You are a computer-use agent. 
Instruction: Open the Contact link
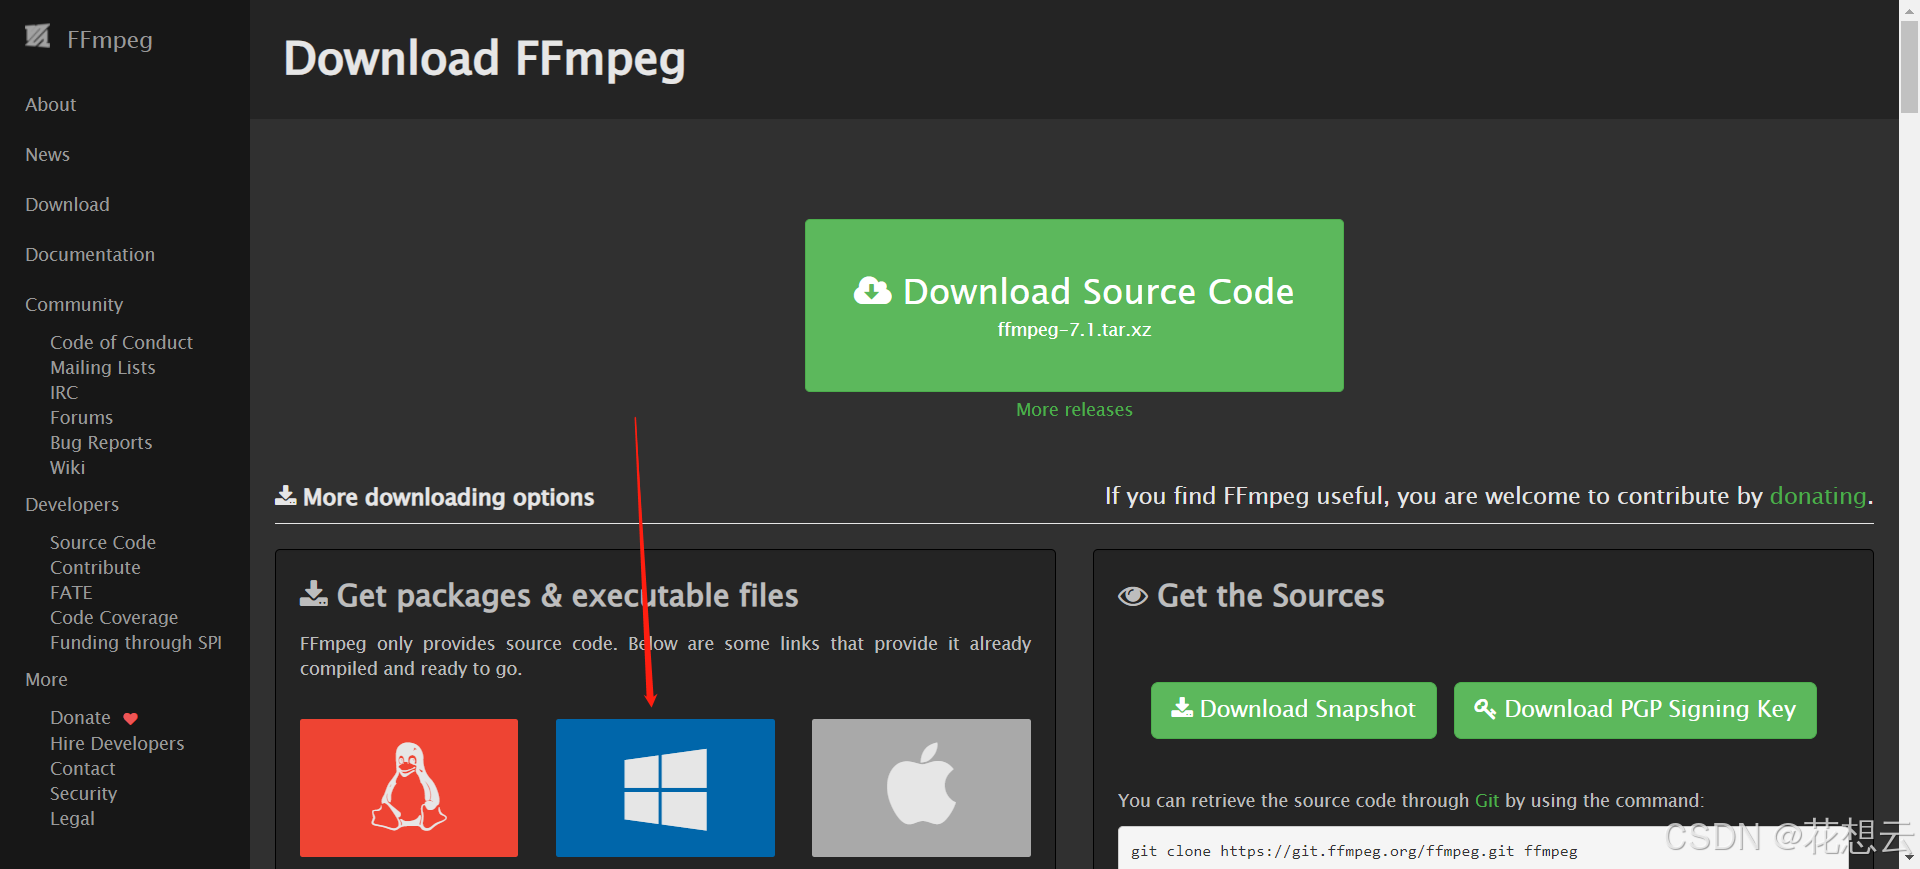pyautogui.click(x=83, y=769)
